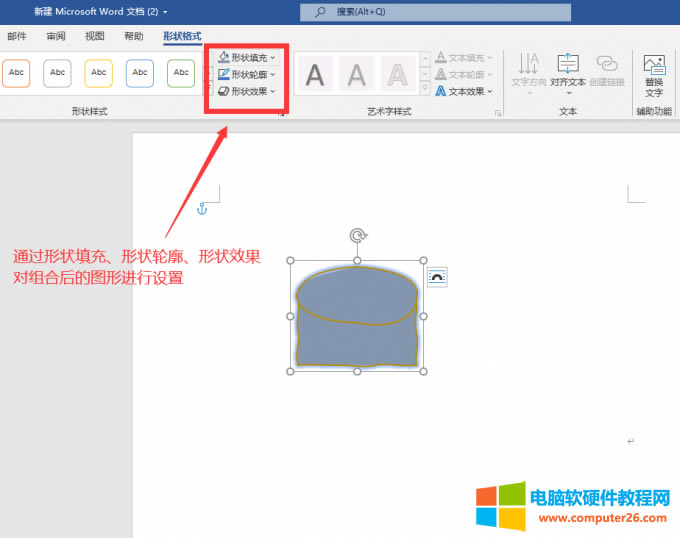
Task: Switch to the 审阅 (Review) tab
Action: 55,36
